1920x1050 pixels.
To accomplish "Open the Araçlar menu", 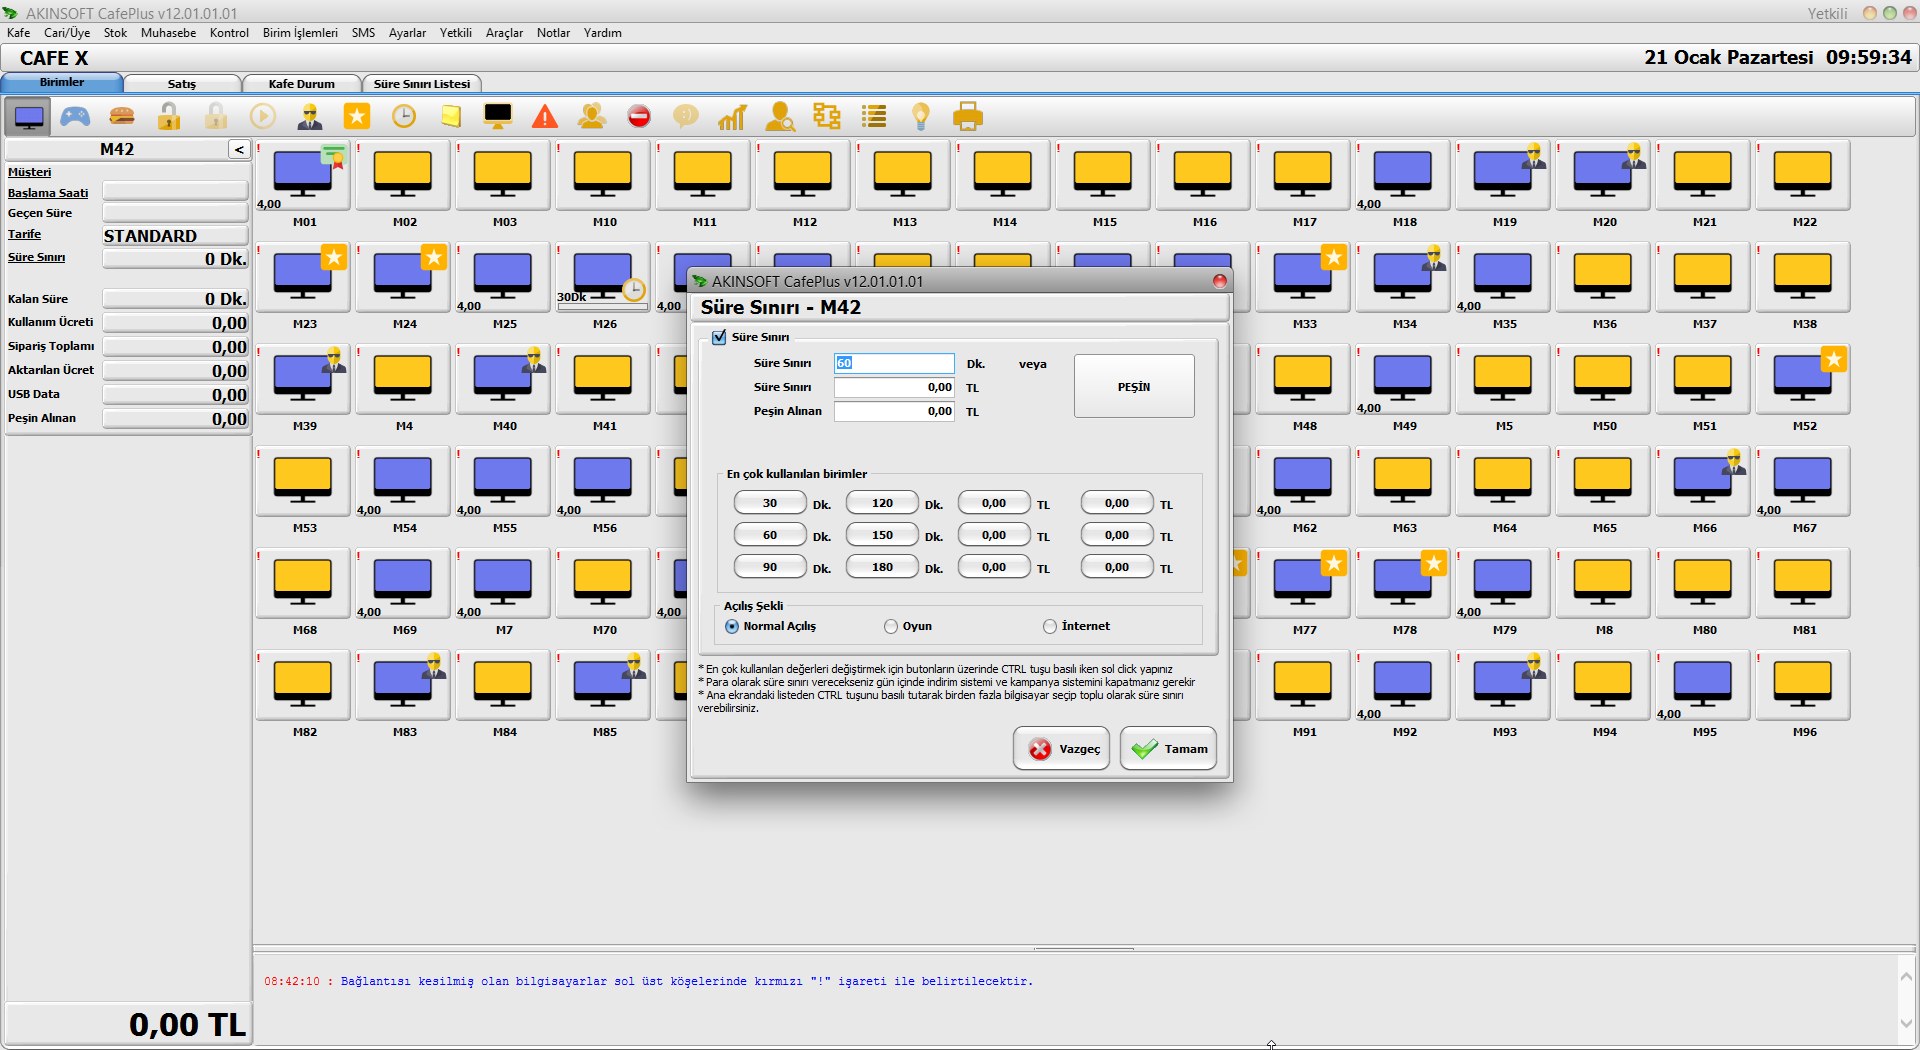I will coord(504,33).
